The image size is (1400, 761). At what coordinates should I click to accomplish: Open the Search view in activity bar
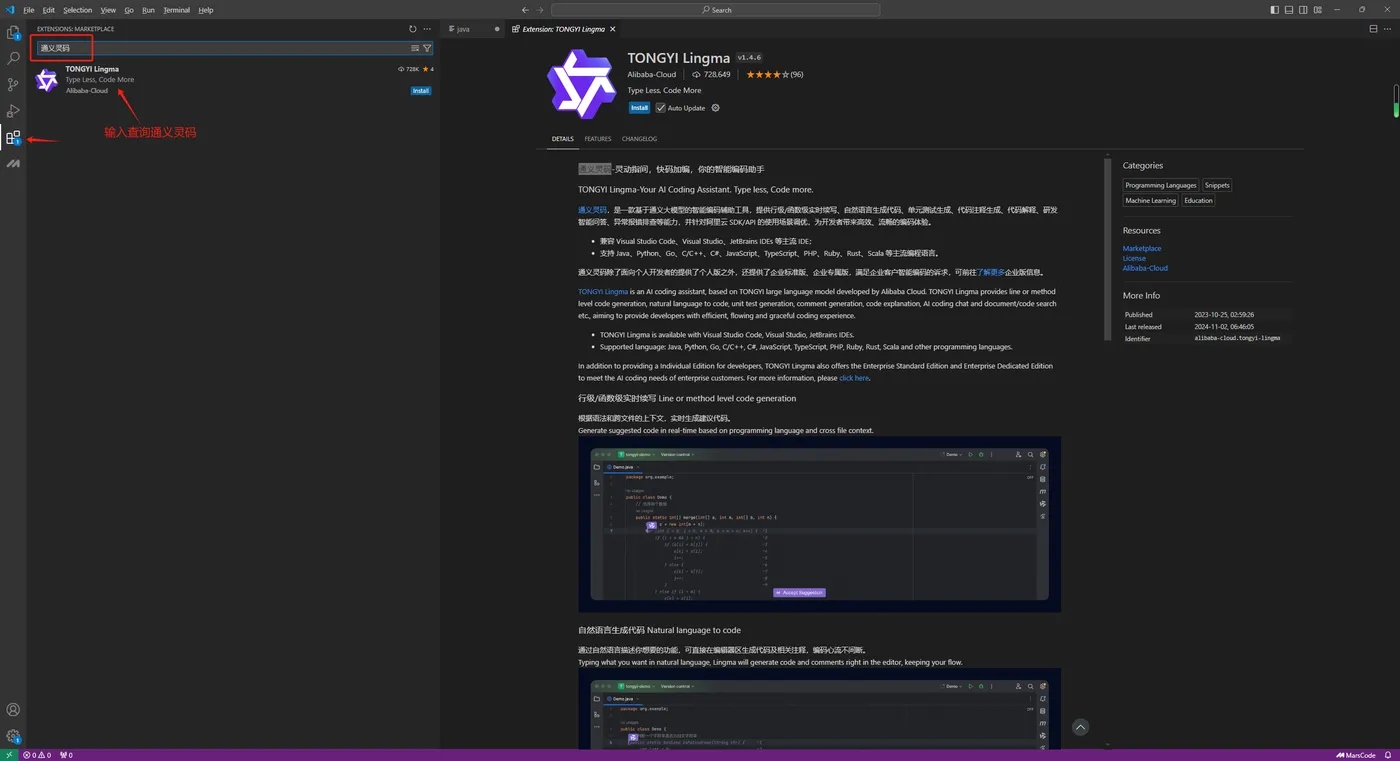coord(13,59)
